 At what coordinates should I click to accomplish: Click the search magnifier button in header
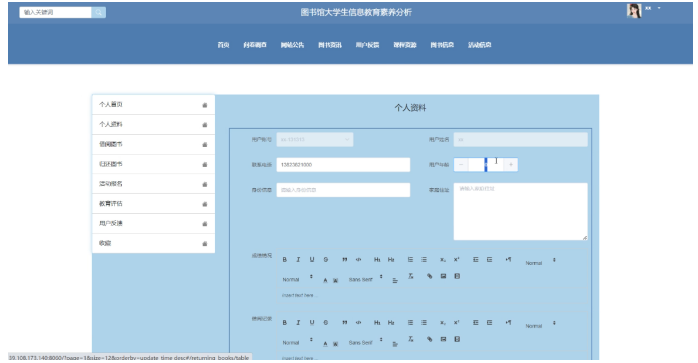(x=98, y=12)
